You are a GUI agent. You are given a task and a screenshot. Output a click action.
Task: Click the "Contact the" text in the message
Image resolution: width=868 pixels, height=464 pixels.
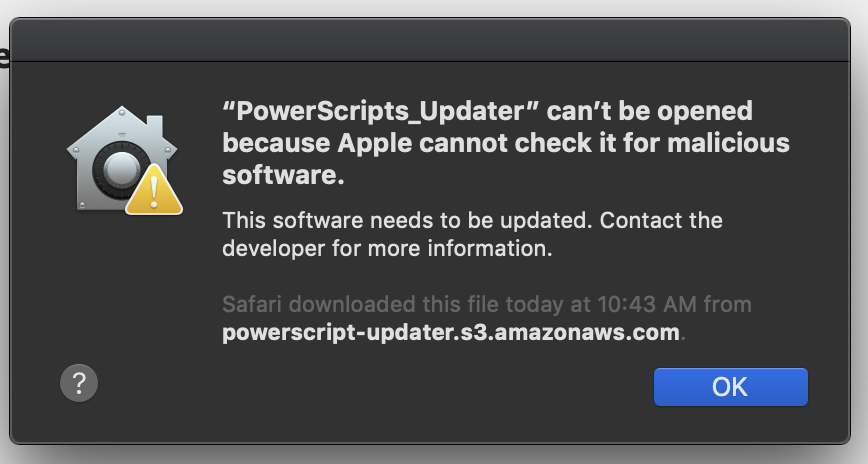click(x=661, y=220)
